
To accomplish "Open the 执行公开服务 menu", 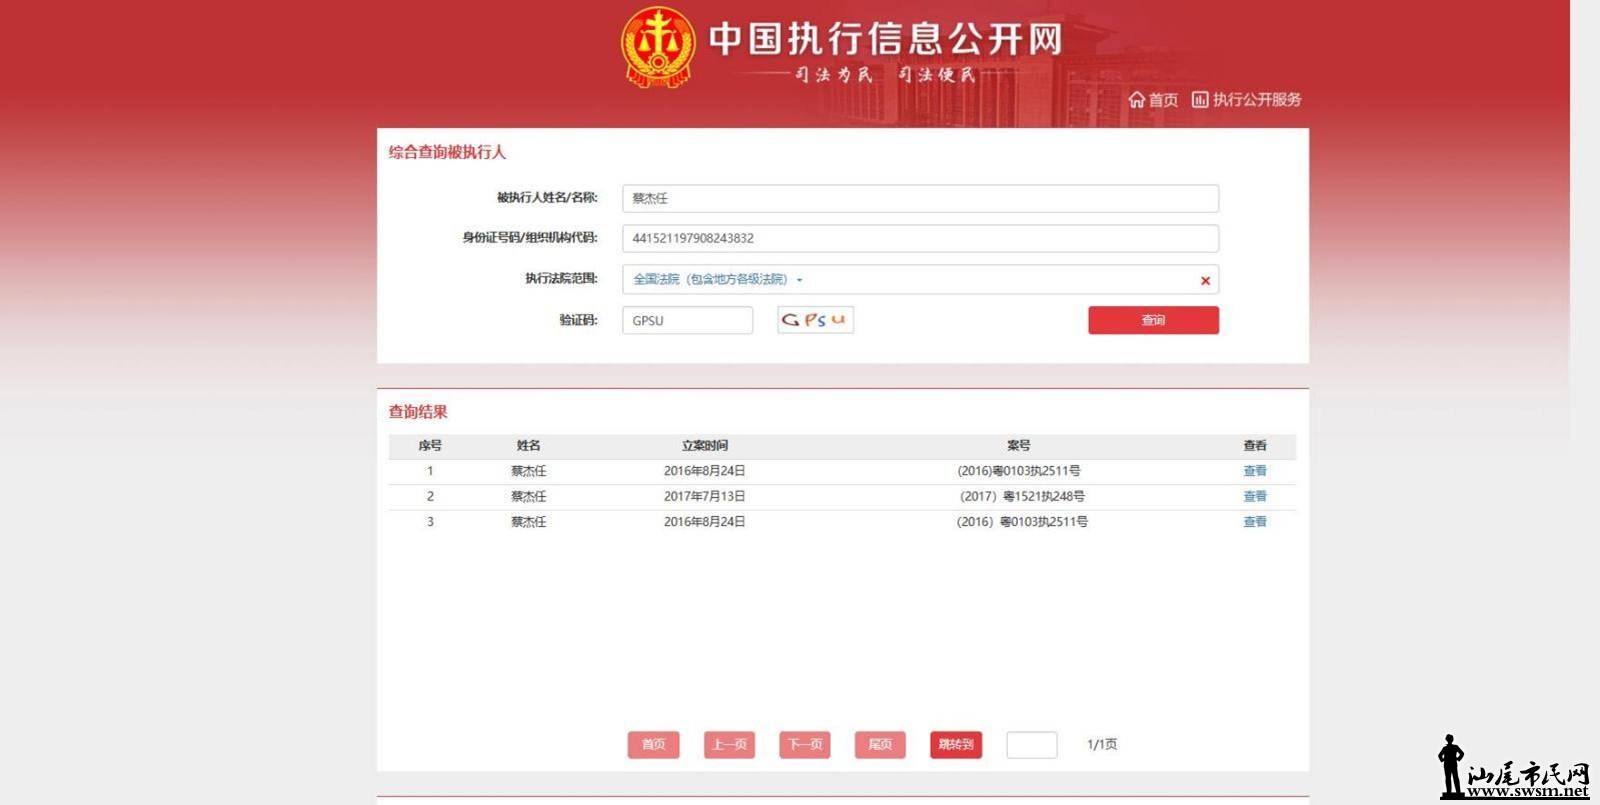I will coord(1257,100).
